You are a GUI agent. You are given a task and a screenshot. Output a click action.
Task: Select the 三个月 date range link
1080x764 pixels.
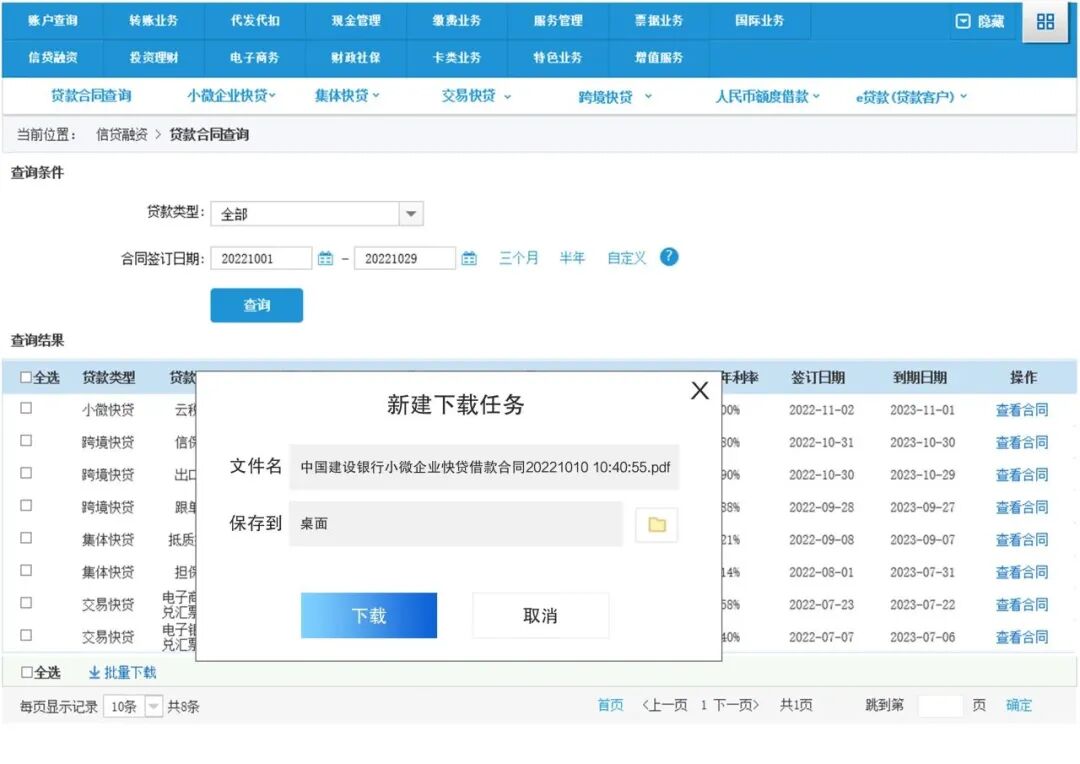click(x=518, y=258)
